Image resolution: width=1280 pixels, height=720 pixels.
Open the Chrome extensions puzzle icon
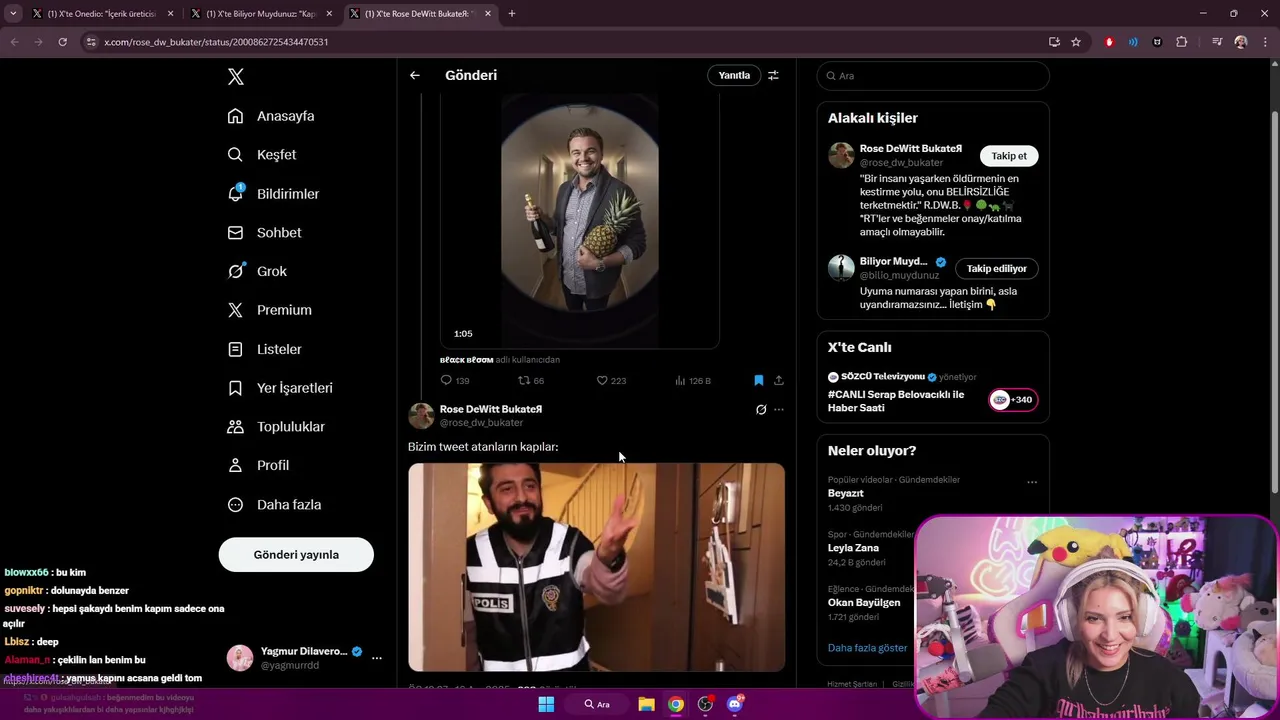click(1182, 42)
